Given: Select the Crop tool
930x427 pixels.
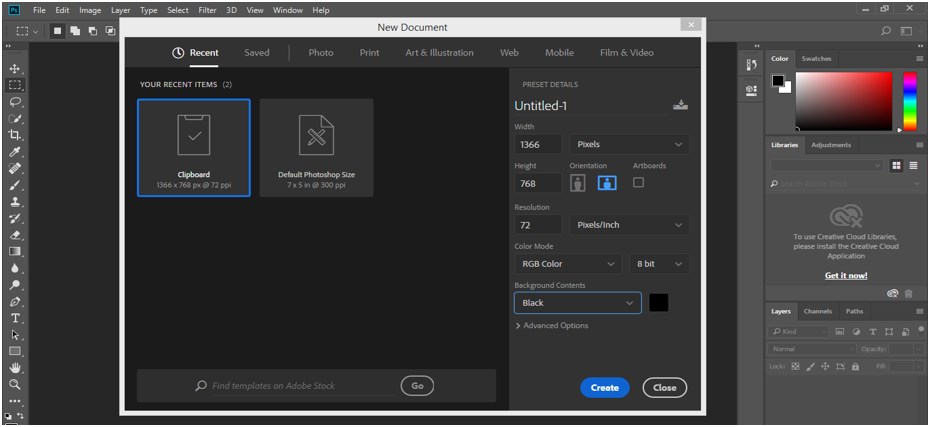Looking at the screenshot, I should click(15, 135).
